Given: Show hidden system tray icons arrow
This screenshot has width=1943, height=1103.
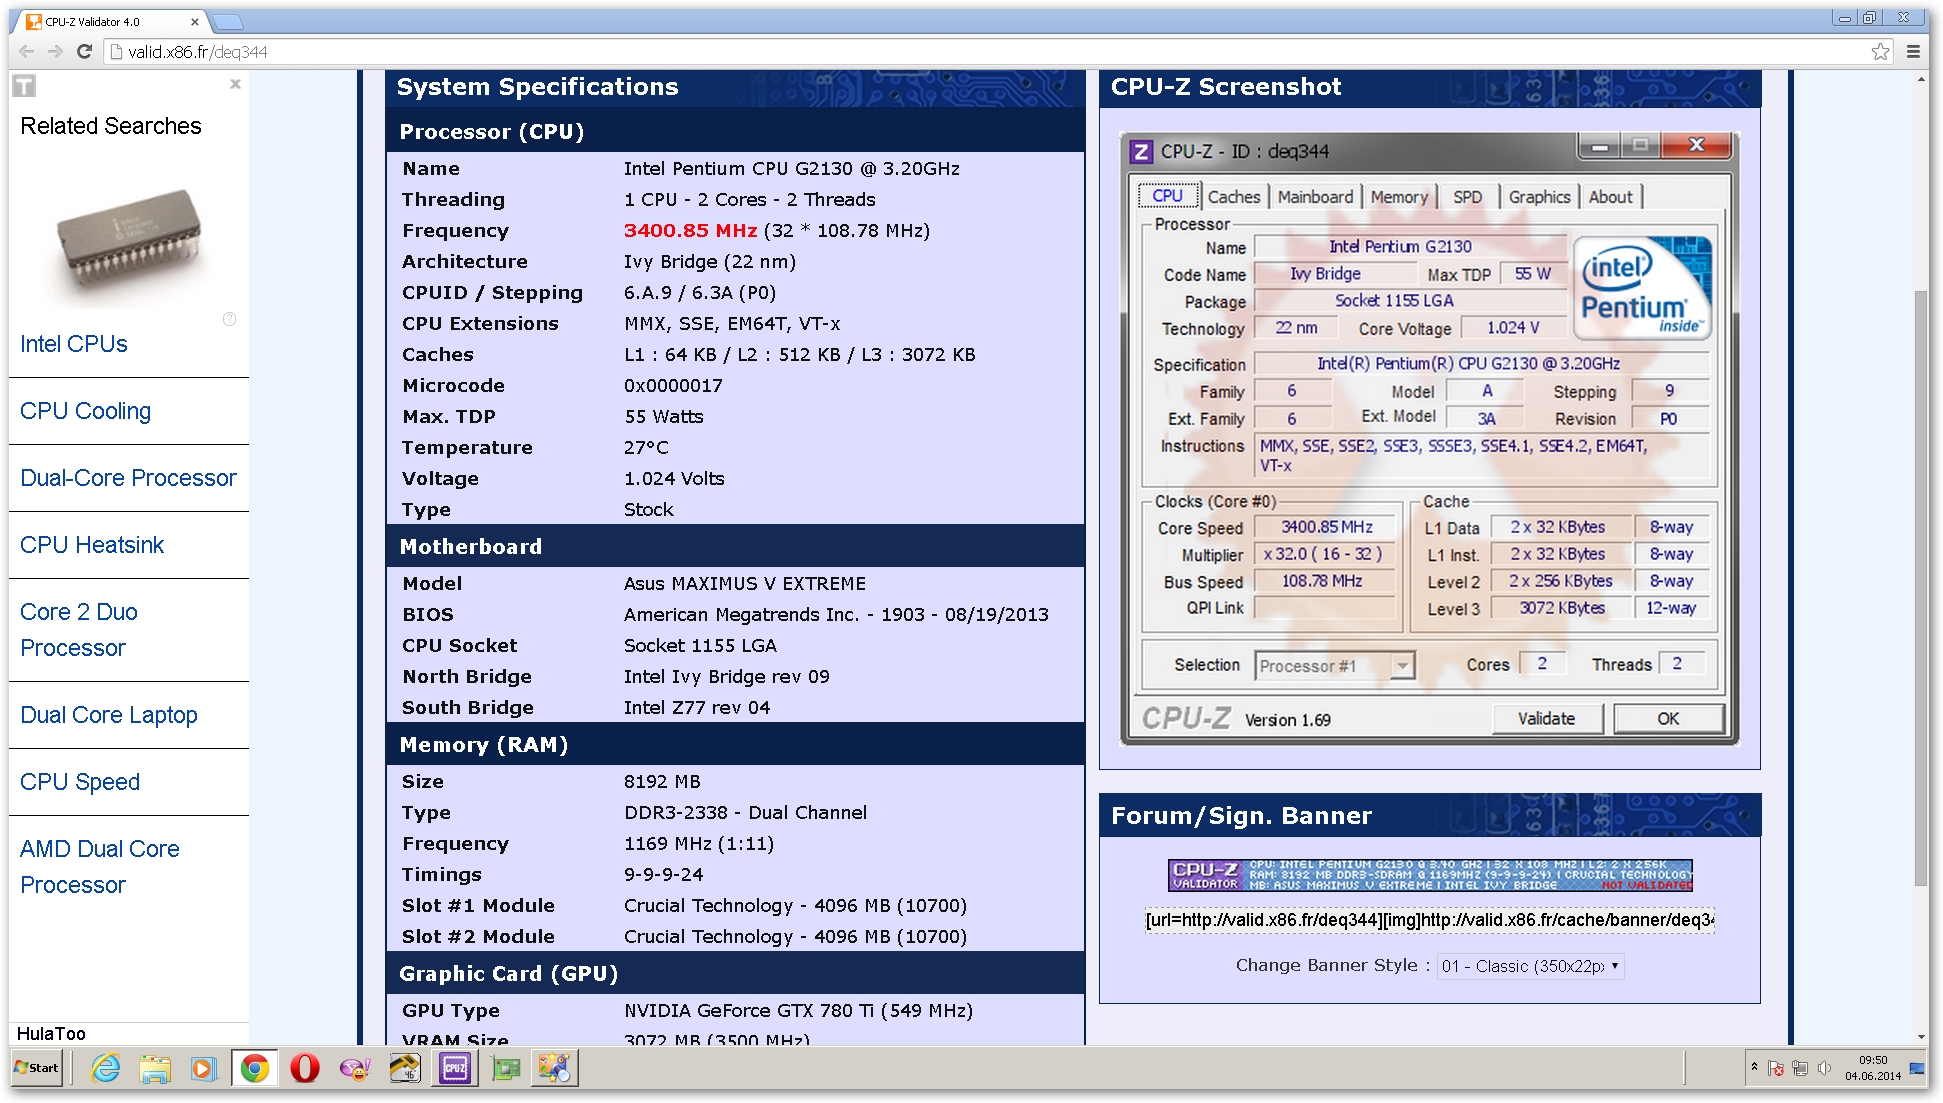Looking at the screenshot, I should coord(1754,1068).
